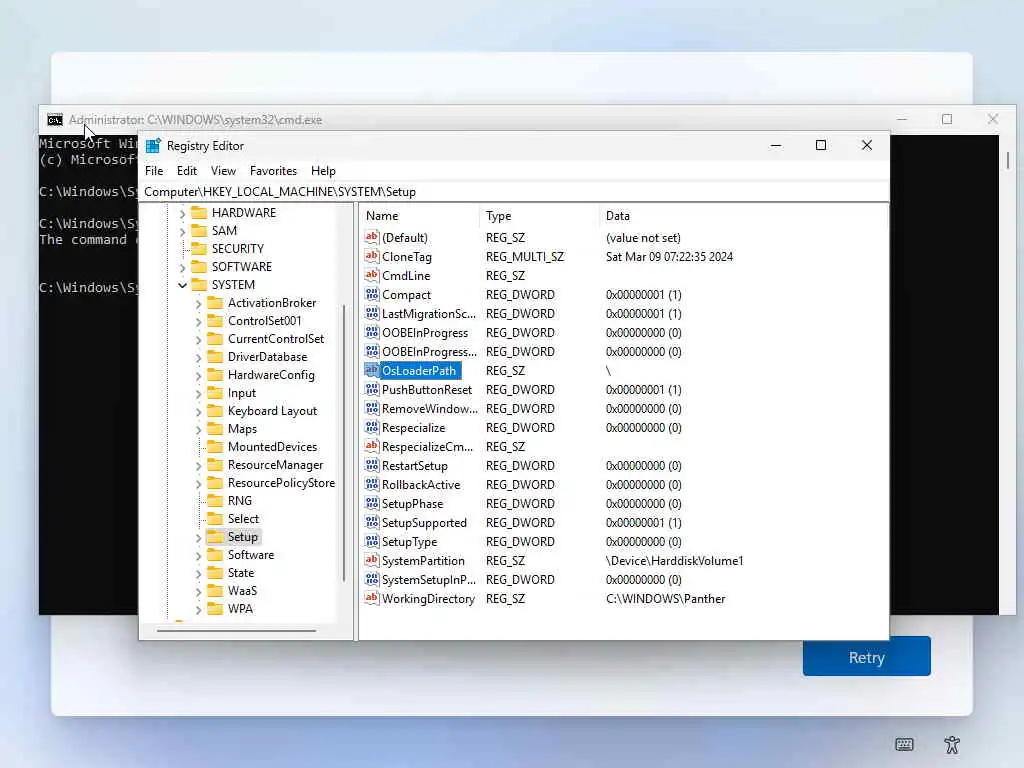Viewport: 1024px width, 768px height.
Task: Open the Edit menu in Registry Editor
Action: pyautogui.click(x=187, y=170)
